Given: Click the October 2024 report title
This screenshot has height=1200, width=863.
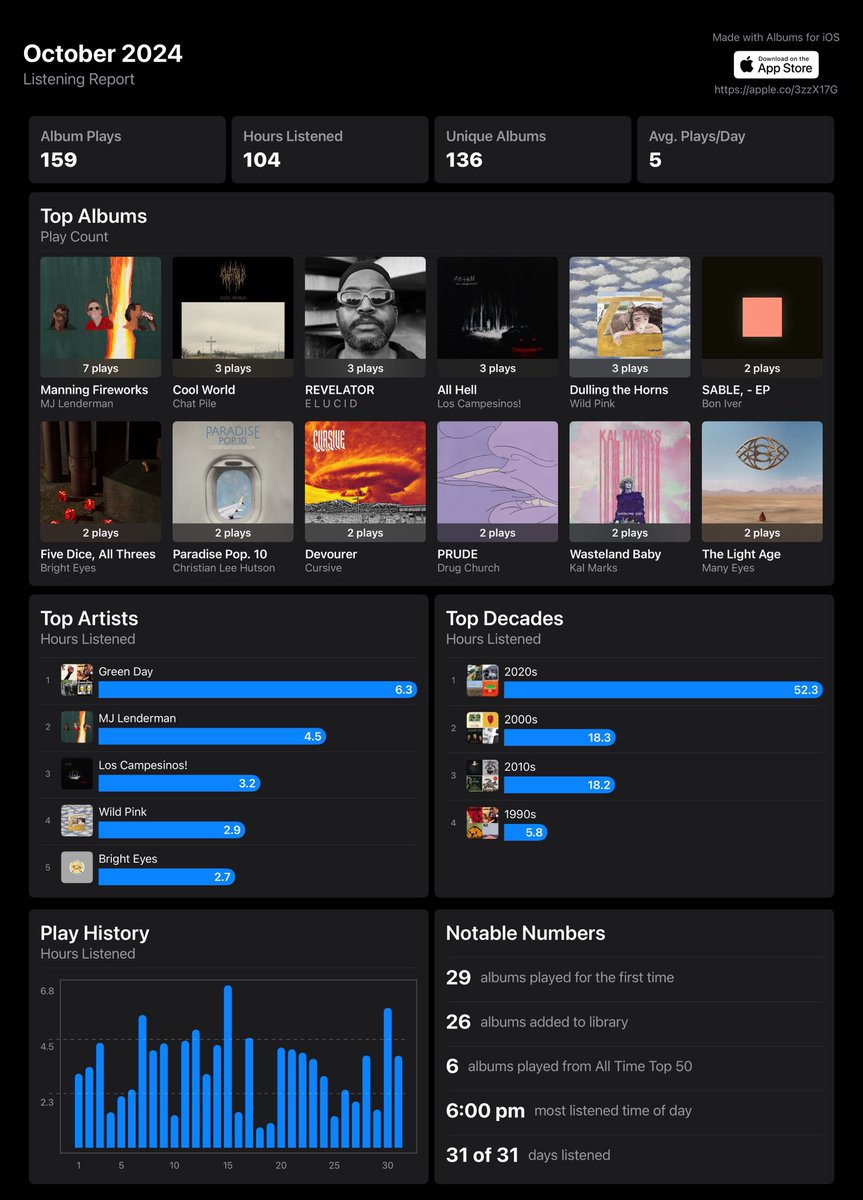Looking at the screenshot, I should click(x=103, y=54).
